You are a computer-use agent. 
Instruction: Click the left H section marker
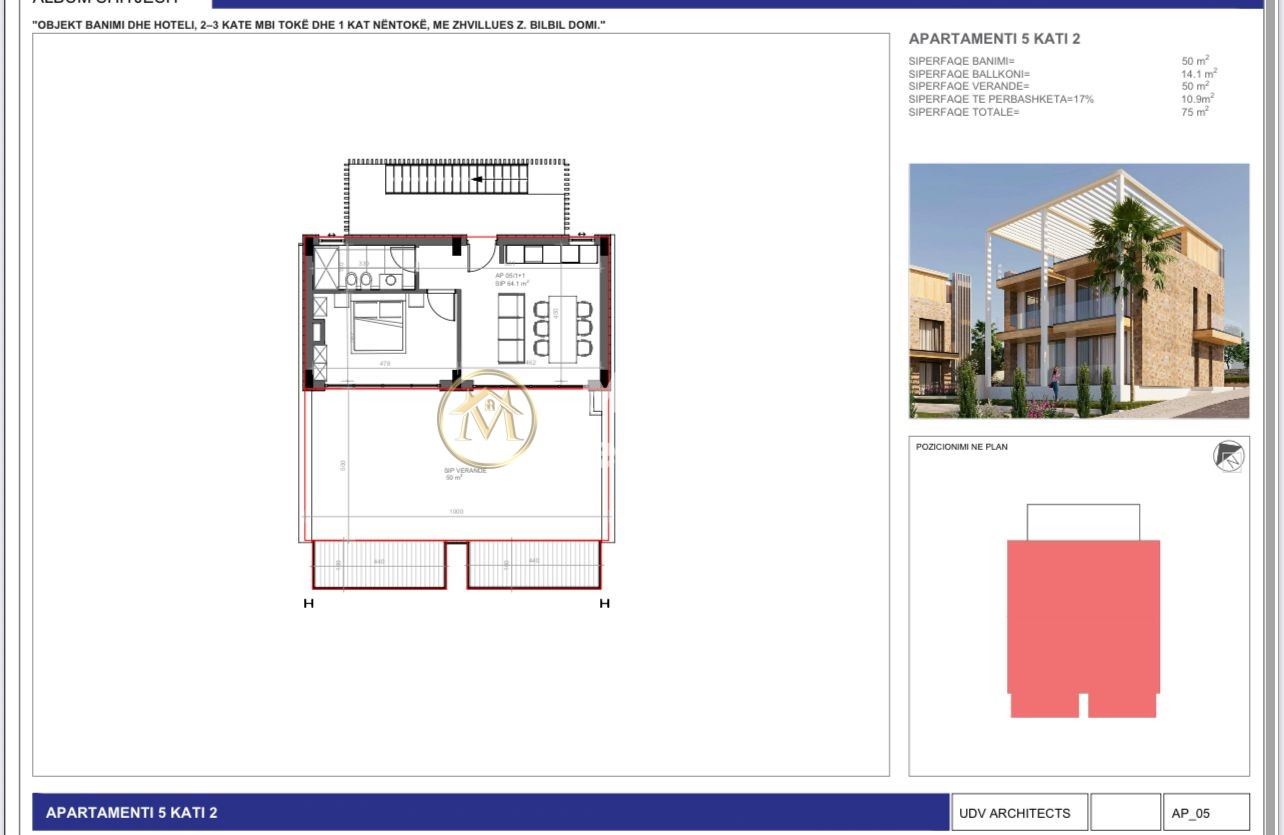308,603
